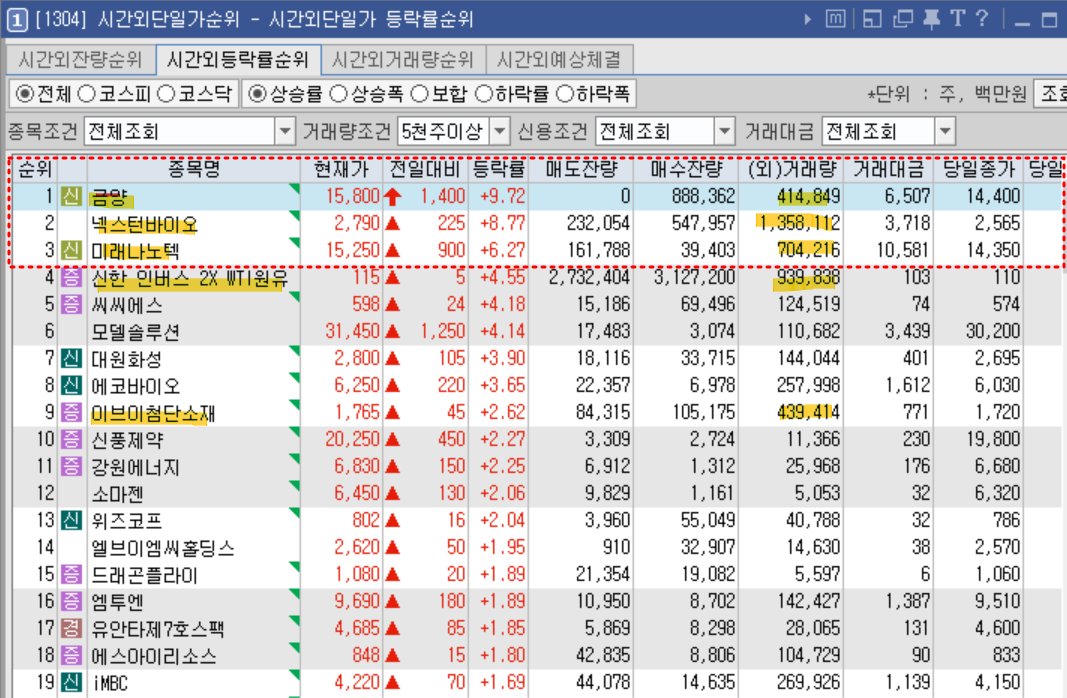The height and width of the screenshot is (698, 1067).
Task: Click the window layout icon left of copy icon
Action: coord(872,18)
